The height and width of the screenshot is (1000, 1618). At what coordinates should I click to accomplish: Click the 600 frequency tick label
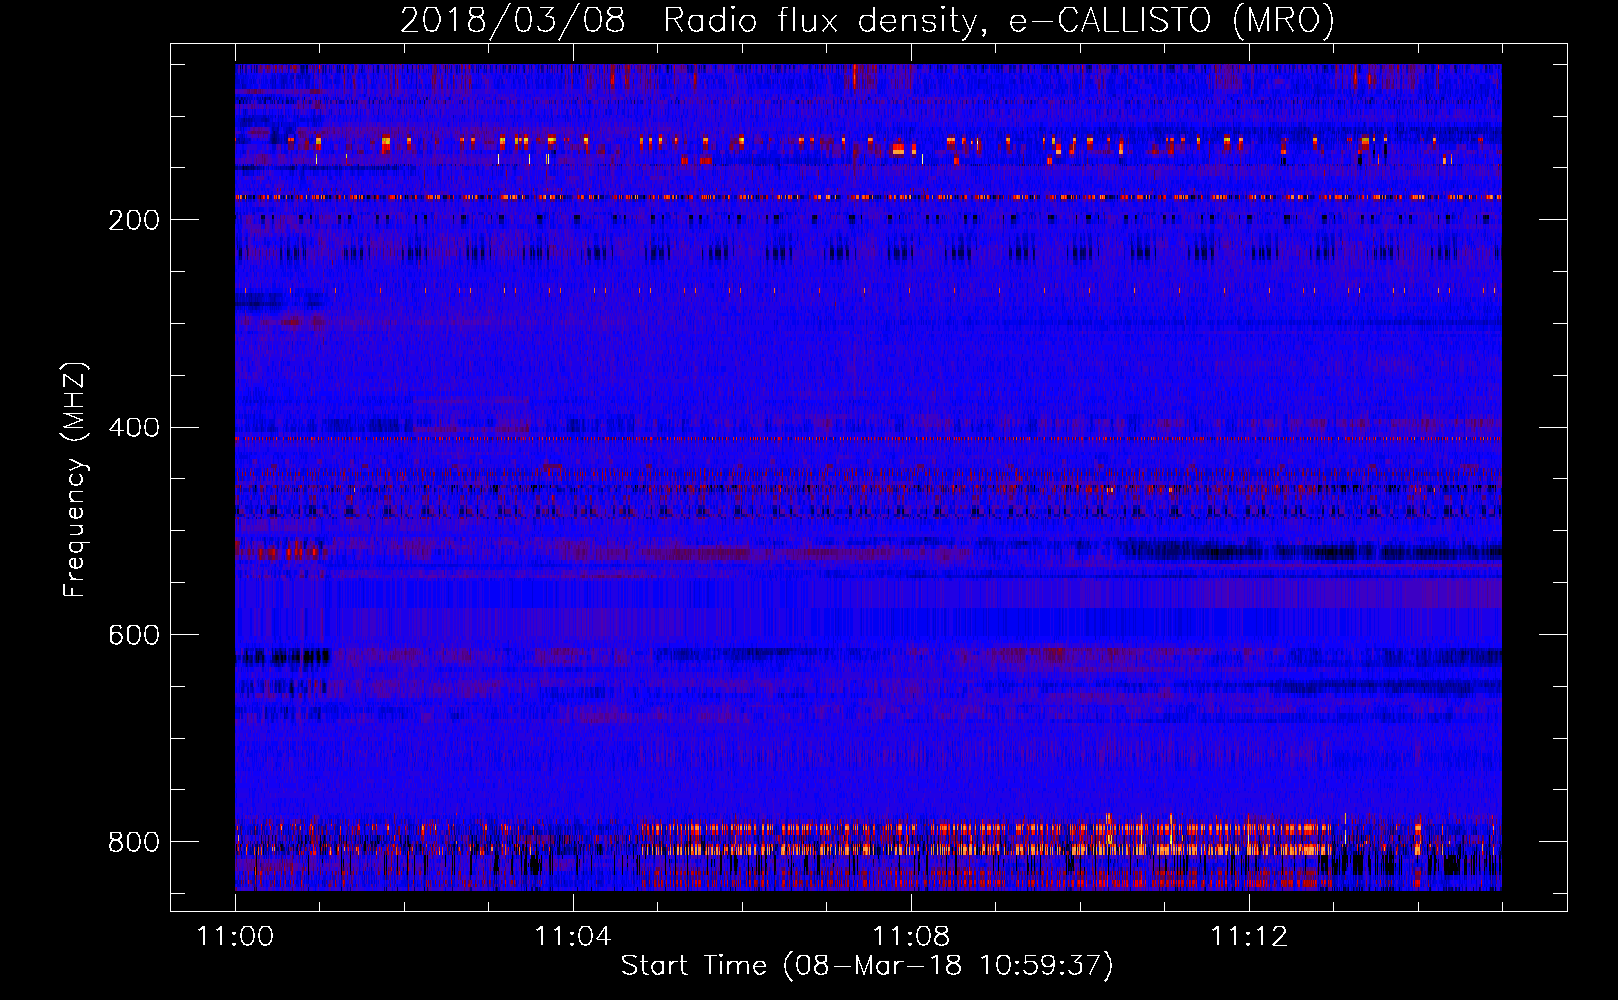(x=134, y=636)
